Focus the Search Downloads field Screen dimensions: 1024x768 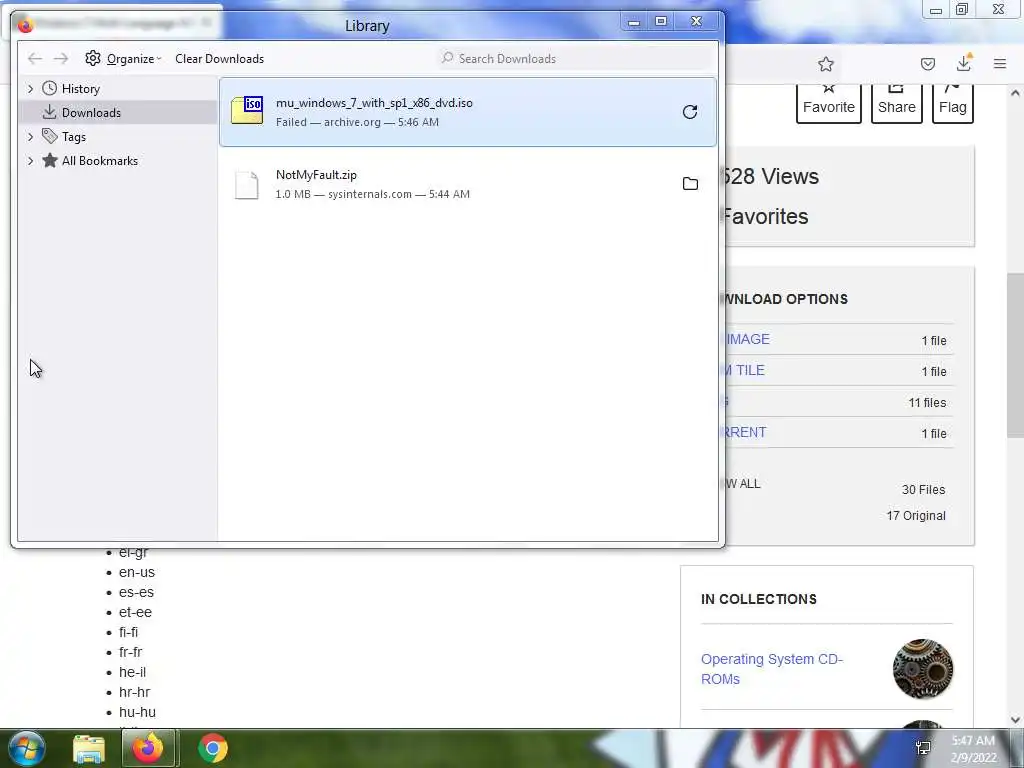pyautogui.click(x=575, y=59)
